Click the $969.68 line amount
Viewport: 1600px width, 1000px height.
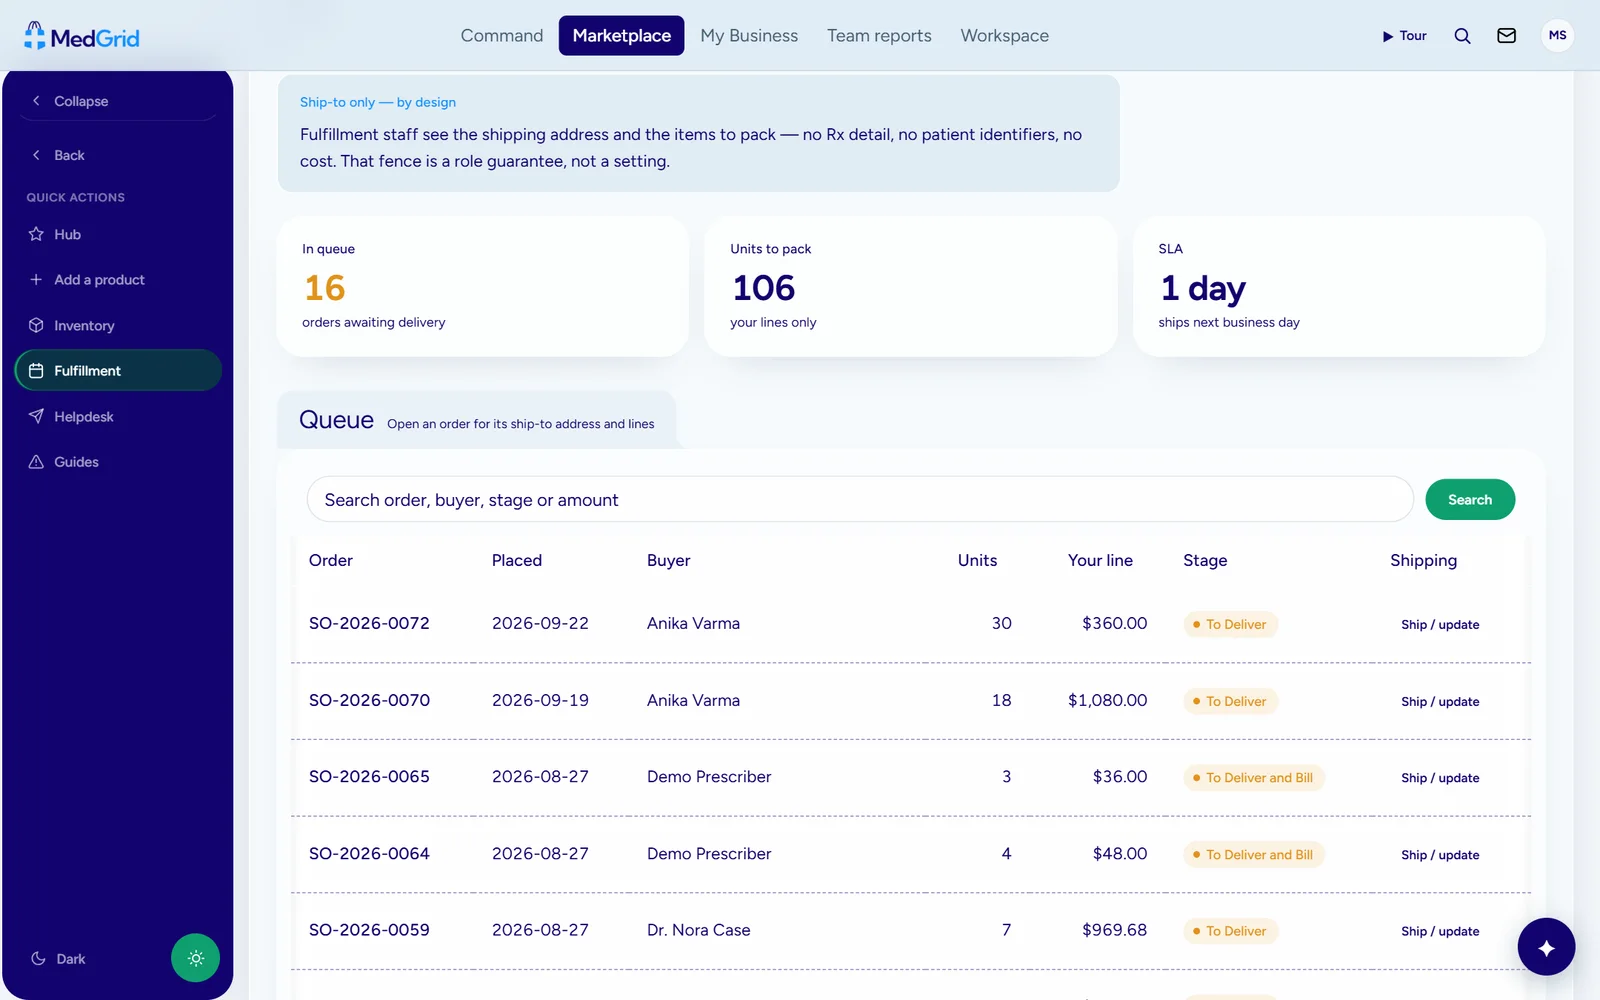click(x=1114, y=930)
